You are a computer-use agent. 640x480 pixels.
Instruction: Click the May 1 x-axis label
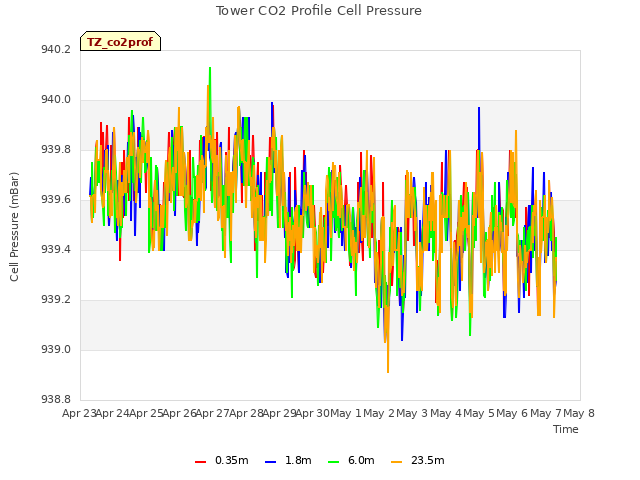click(346, 413)
